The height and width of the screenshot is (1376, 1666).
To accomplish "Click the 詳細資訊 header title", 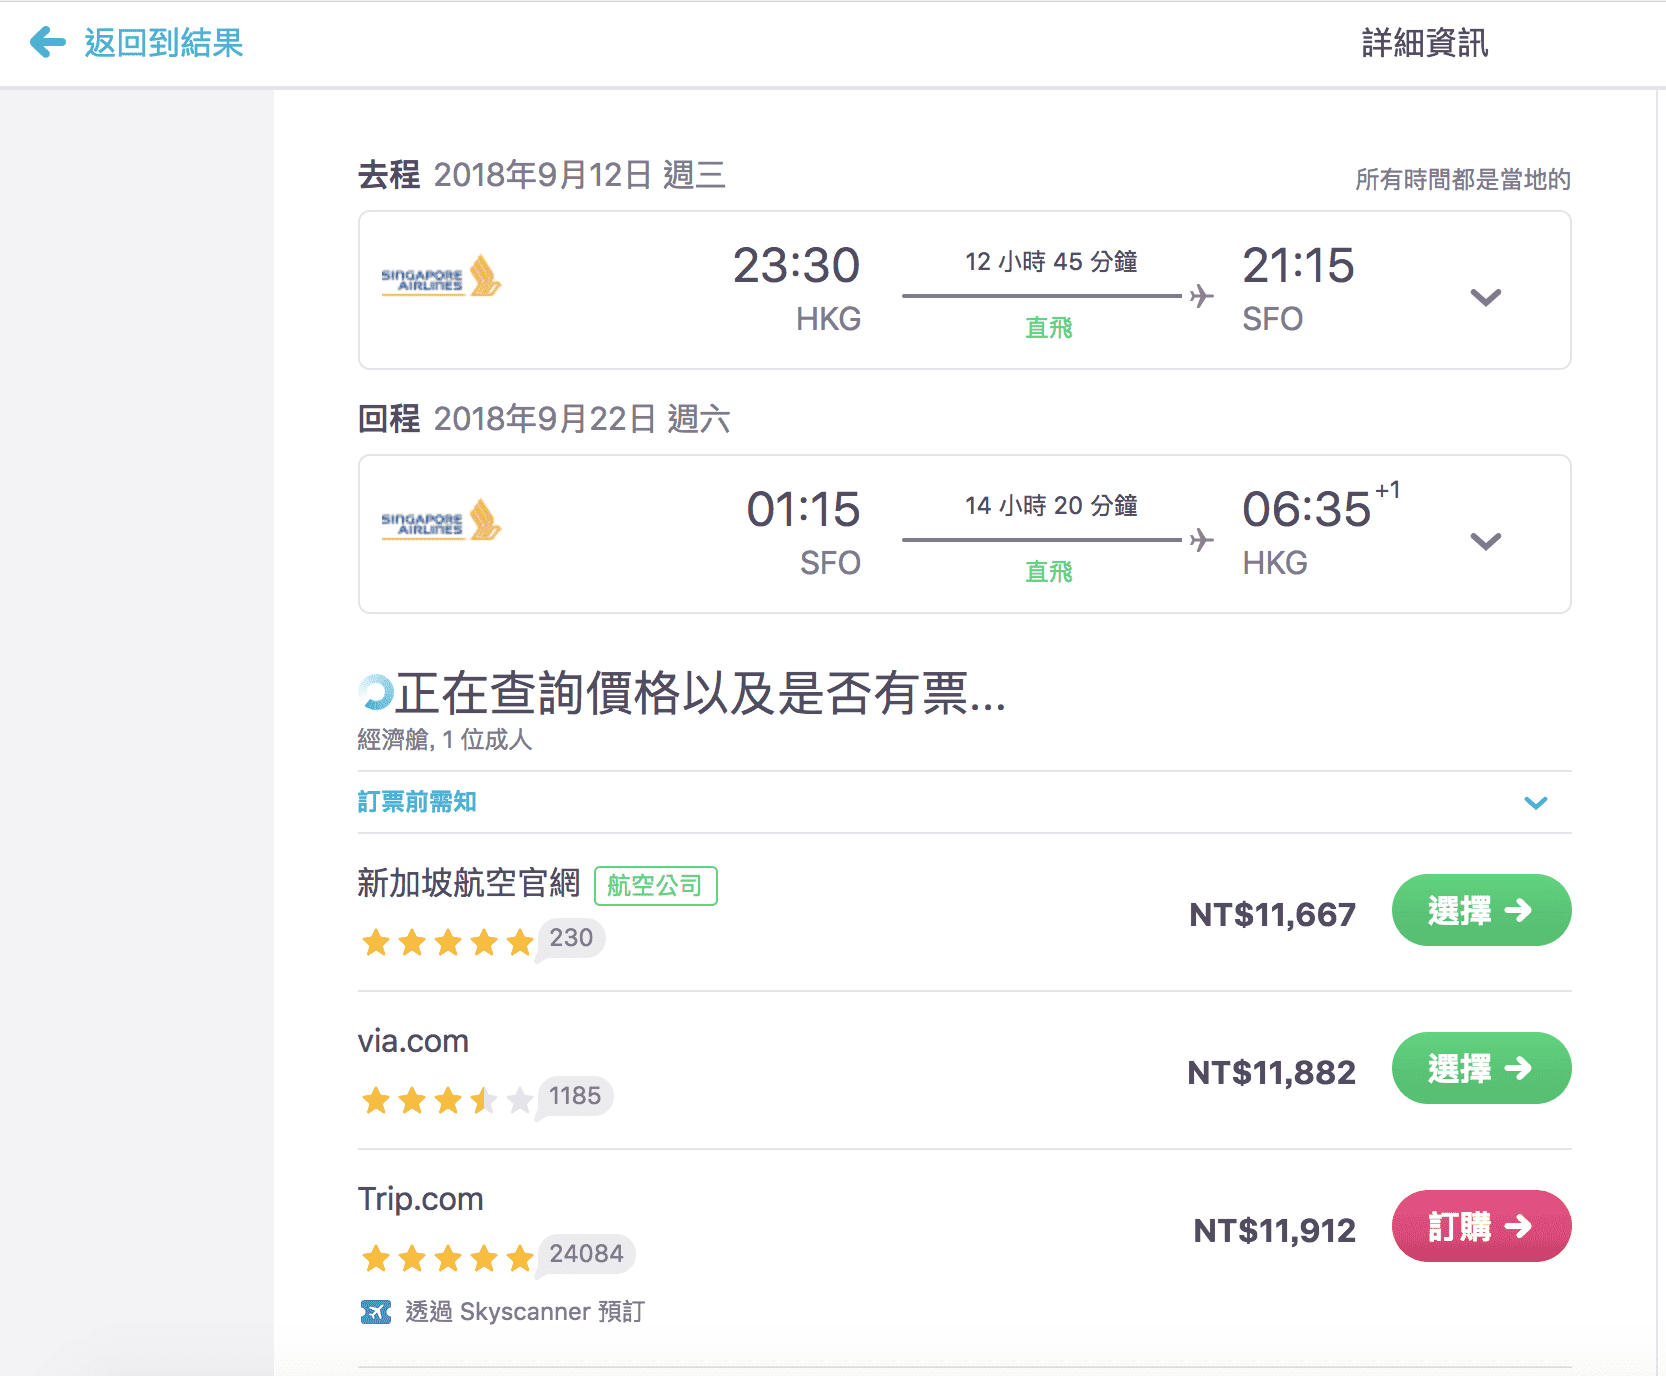I will click(x=1425, y=43).
